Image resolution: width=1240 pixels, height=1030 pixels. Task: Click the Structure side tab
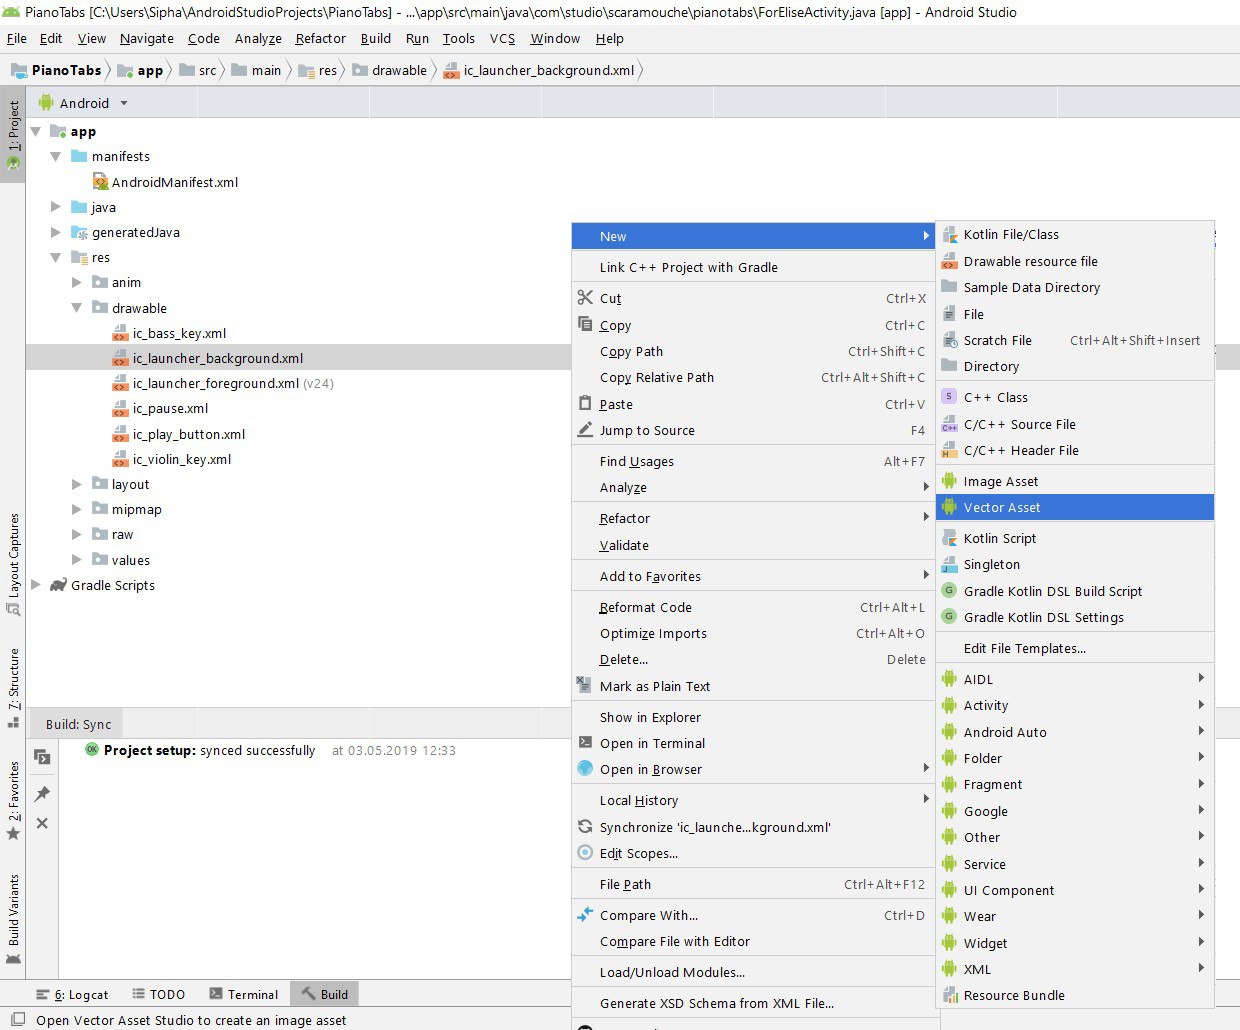[13, 688]
